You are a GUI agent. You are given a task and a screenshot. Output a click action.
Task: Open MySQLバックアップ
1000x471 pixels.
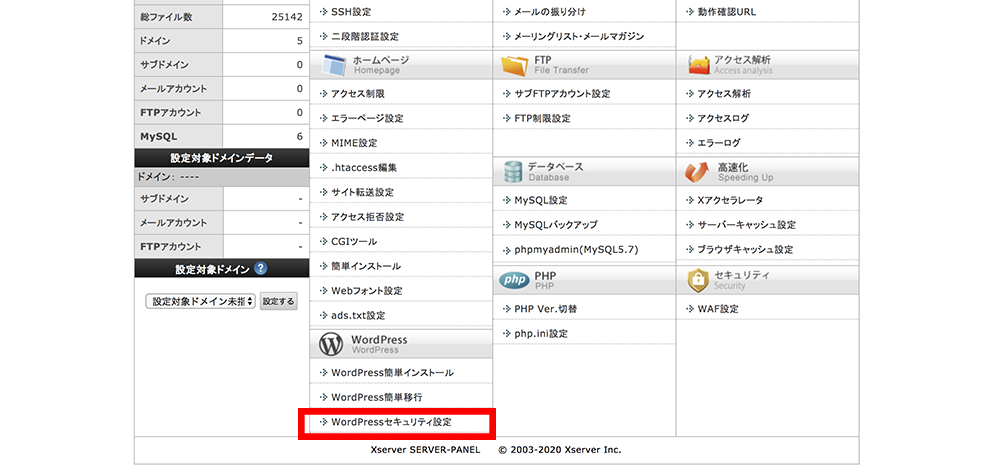point(555,226)
